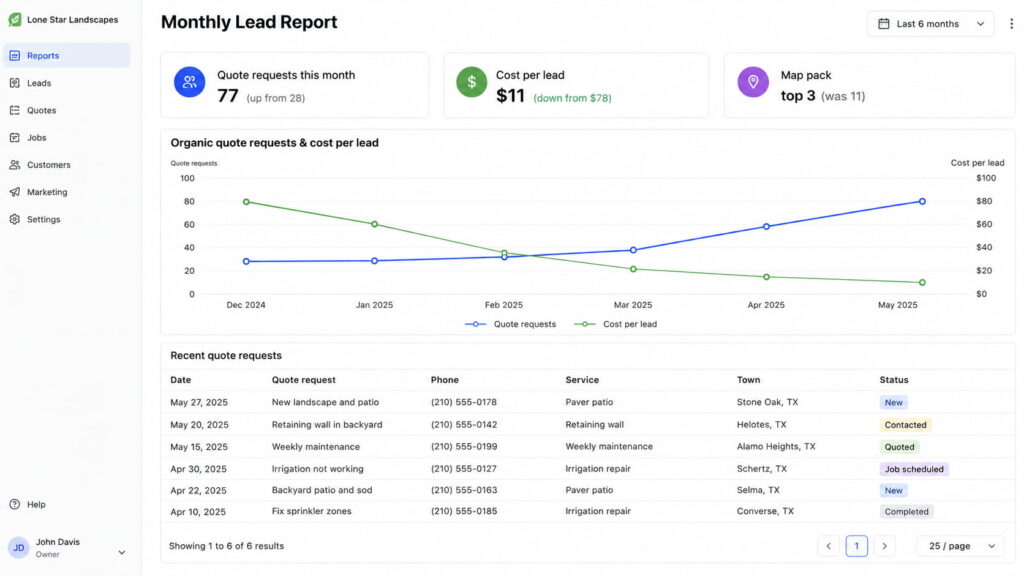Go to next results page
This screenshot has height=576, width=1024.
coord(884,546)
